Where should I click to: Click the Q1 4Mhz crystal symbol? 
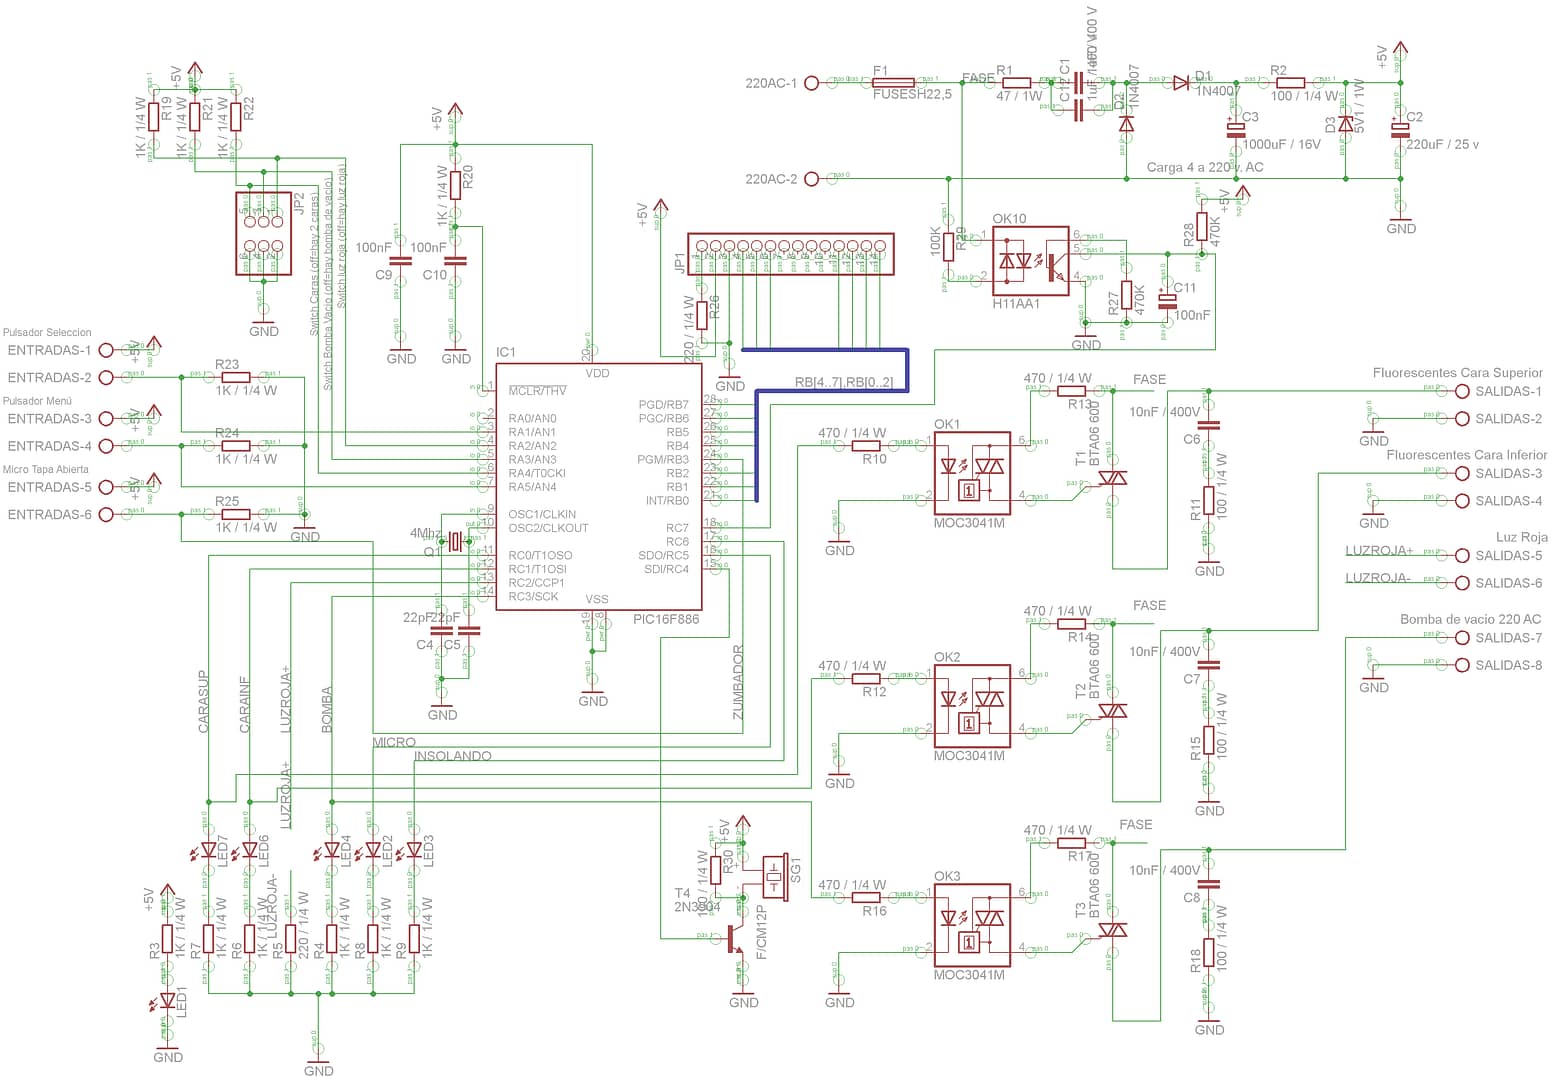(x=455, y=542)
